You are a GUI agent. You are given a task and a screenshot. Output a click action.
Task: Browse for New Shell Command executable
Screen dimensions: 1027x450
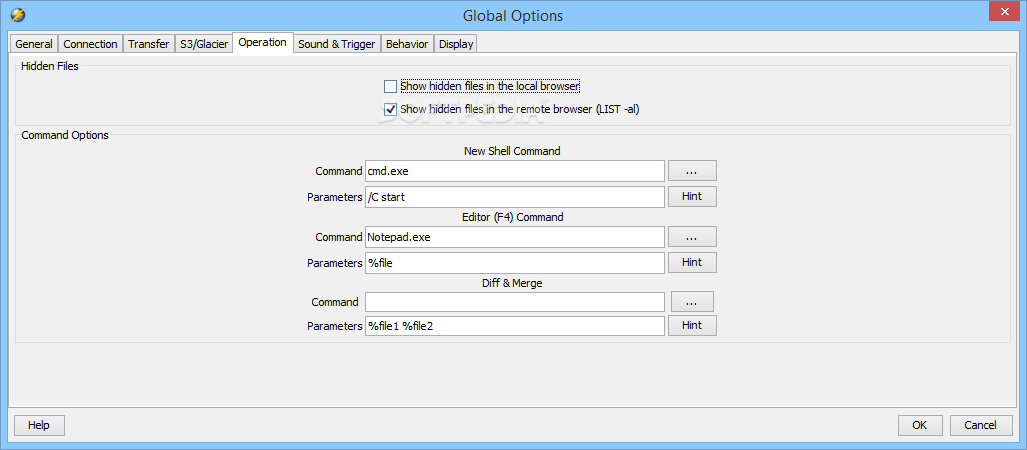[x=692, y=171]
